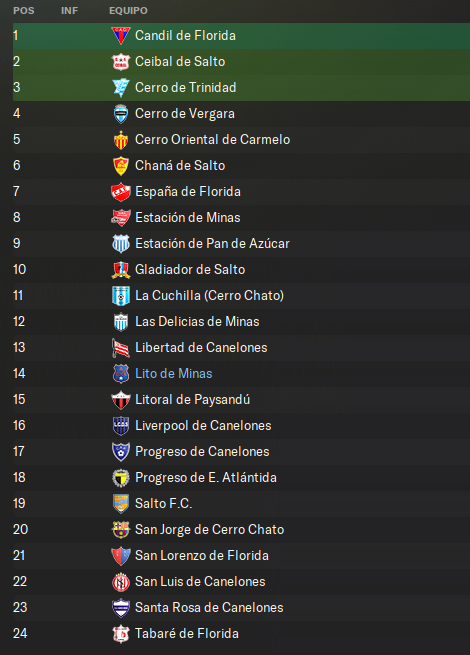Screen dimensions: 470x655
Task: Open the Lito de Minas team link
Action: pyautogui.click(x=173, y=373)
